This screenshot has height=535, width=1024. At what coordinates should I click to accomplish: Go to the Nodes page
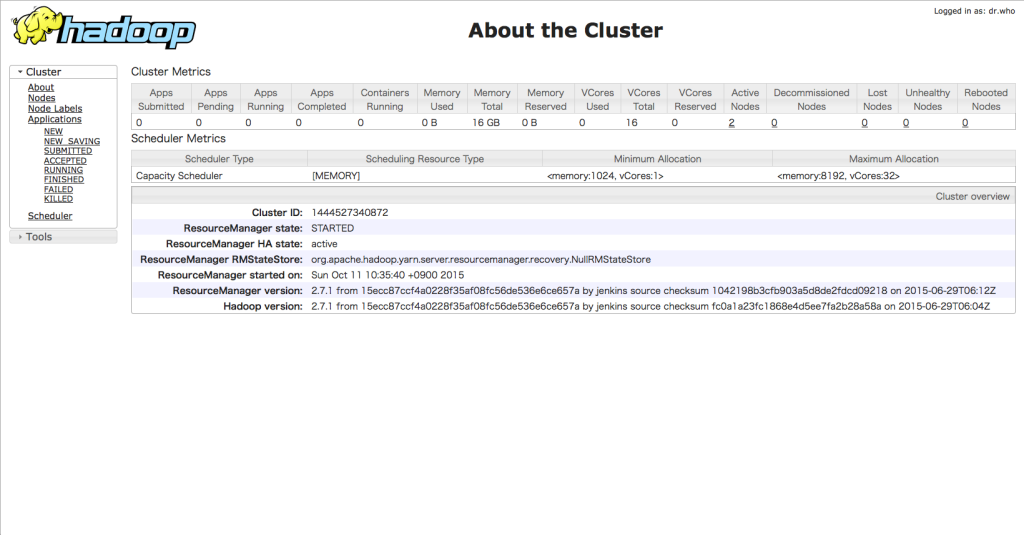42,98
